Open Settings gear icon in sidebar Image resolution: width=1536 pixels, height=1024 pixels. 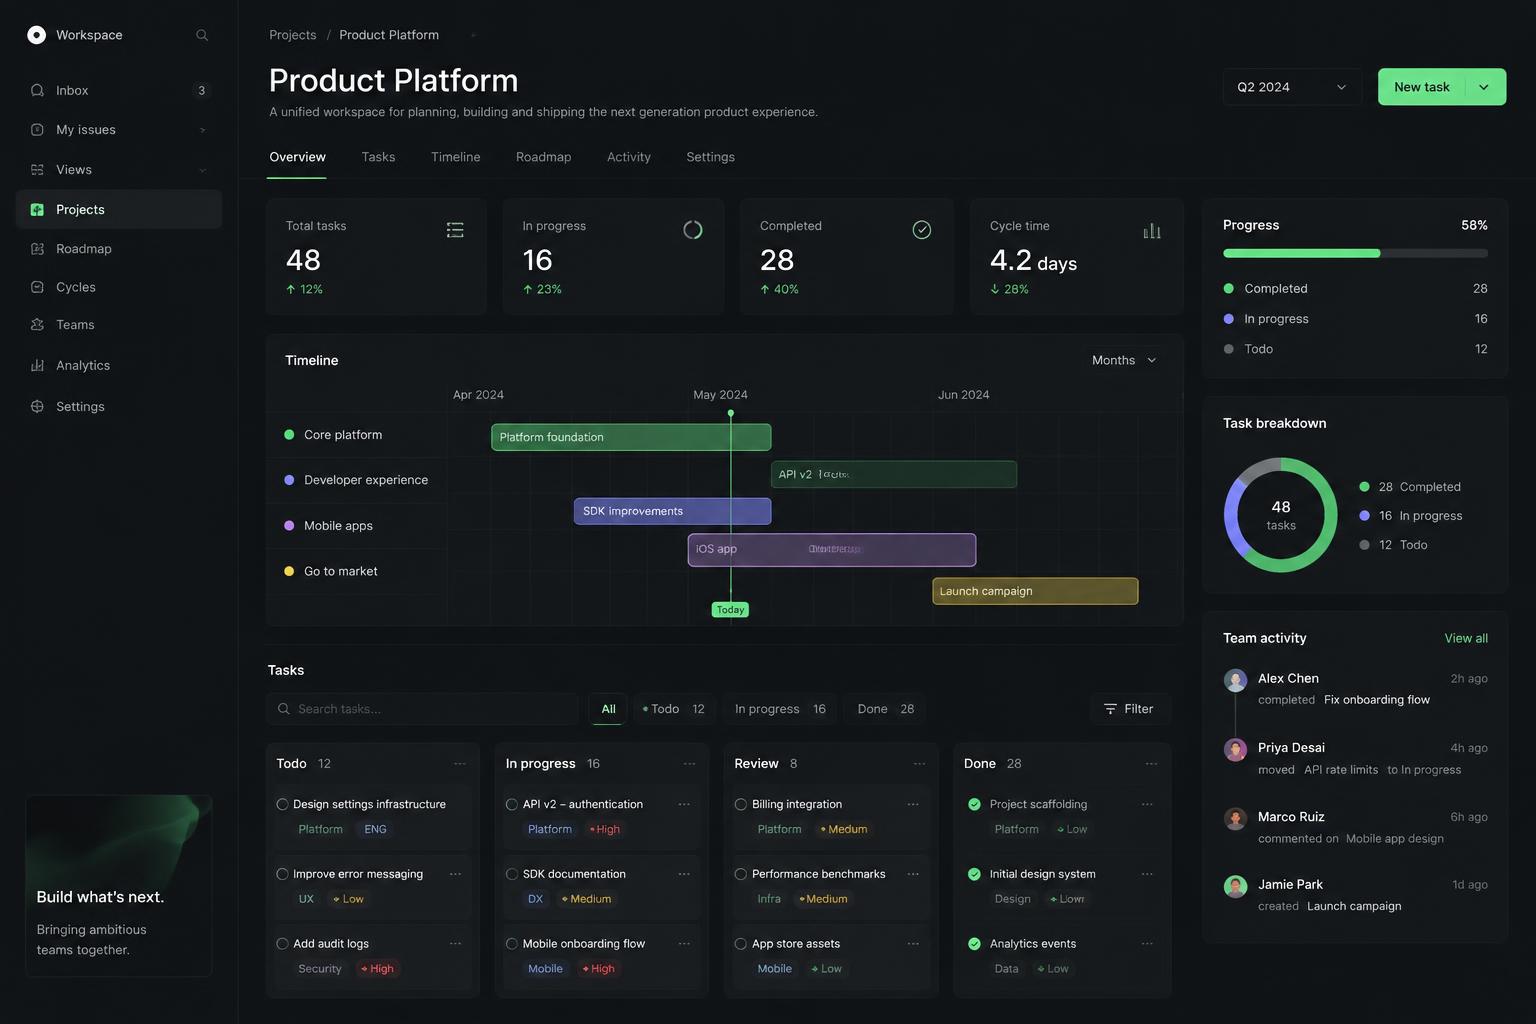tap(37, 407)
